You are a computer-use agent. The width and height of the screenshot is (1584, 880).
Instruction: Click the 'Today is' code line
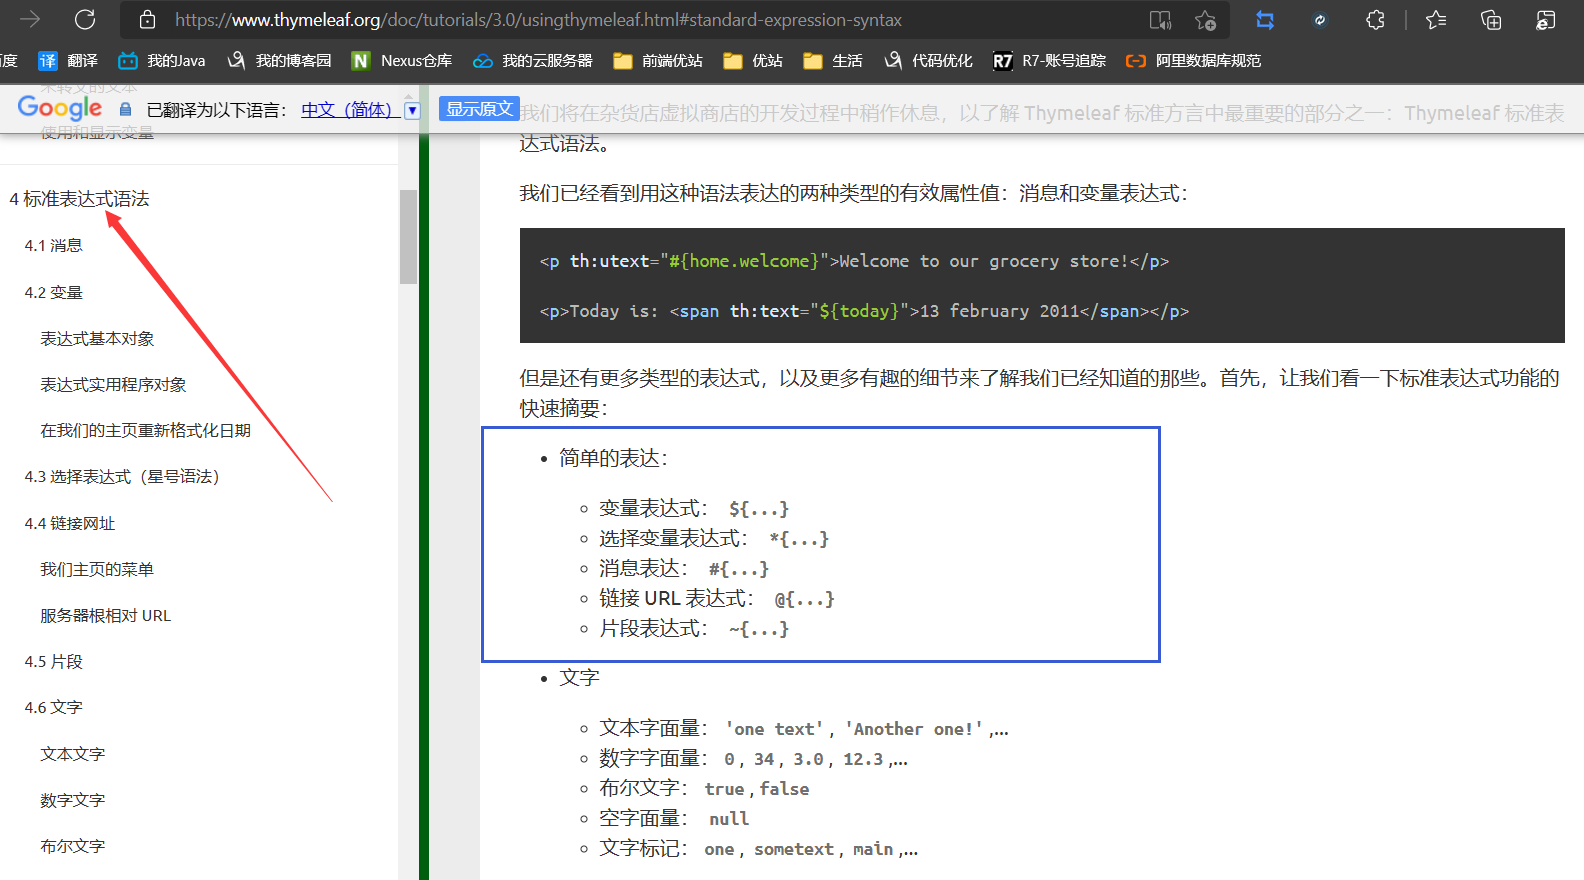864,311
